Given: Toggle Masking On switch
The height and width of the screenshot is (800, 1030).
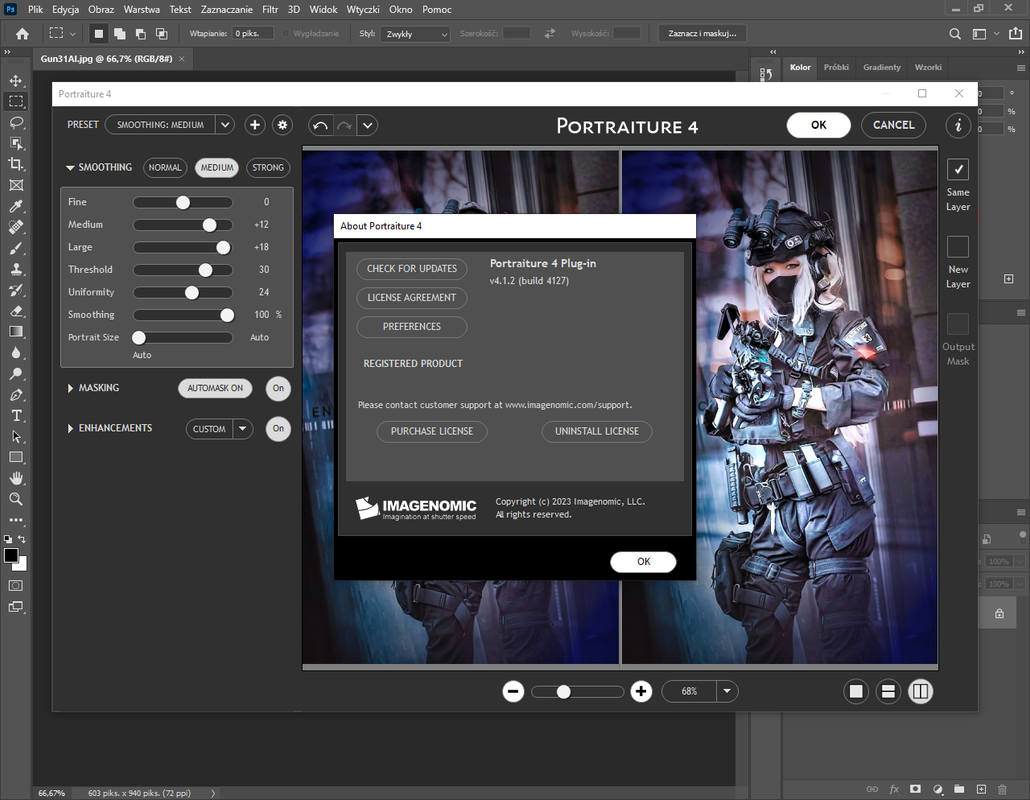Looking at the screenshot, I should coord(279,388).
